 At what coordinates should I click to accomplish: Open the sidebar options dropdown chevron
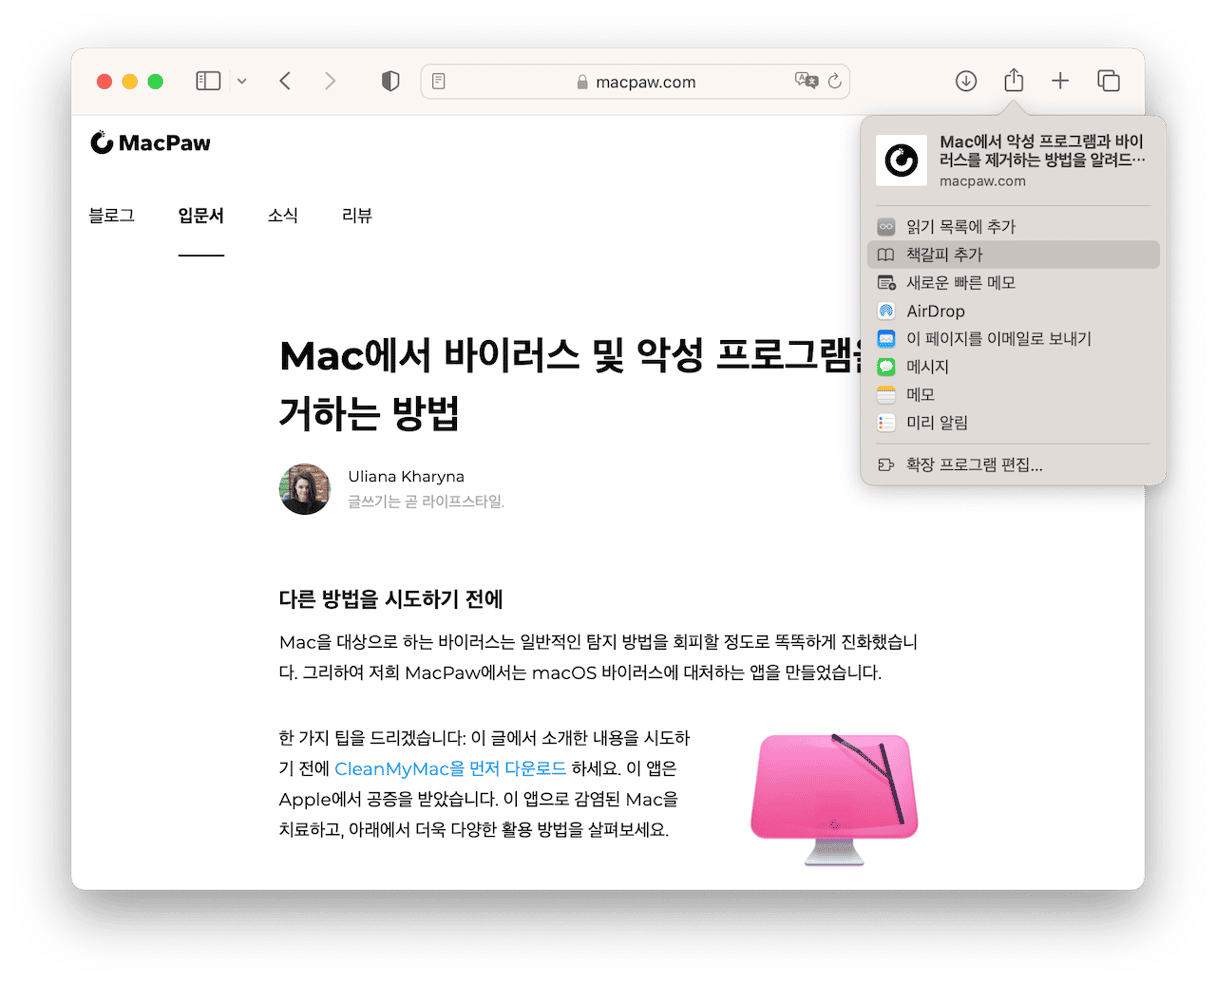tap(242, 81)
